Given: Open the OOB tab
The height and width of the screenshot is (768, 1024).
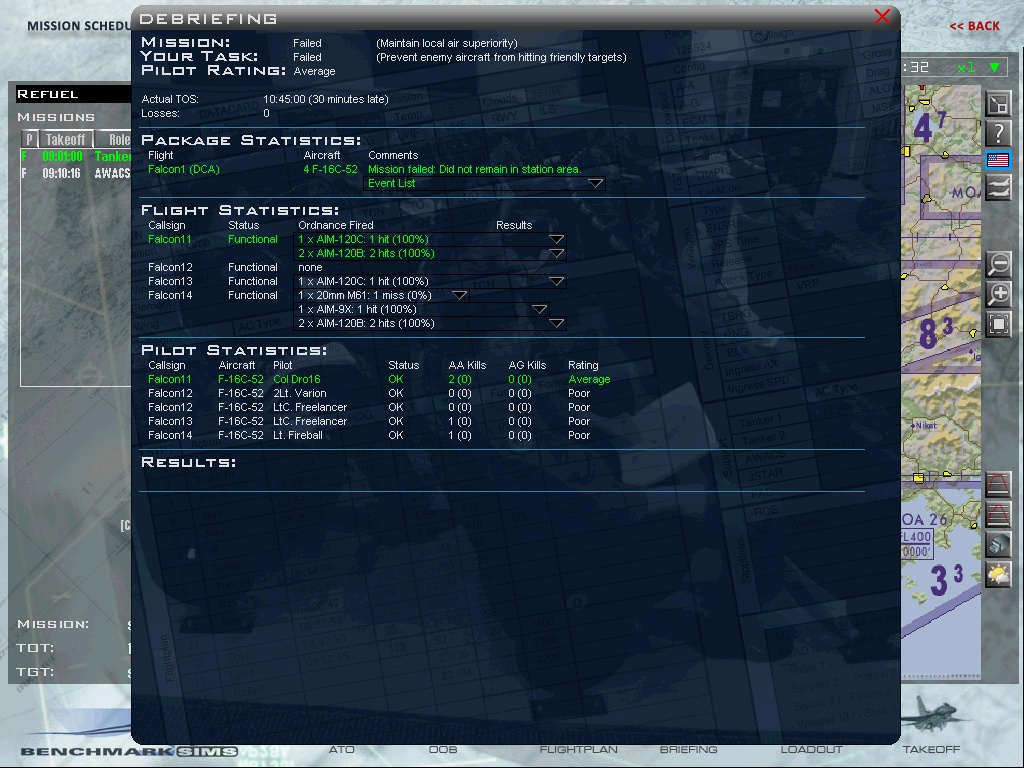Looking at the screenshot, I should coord(443,749).
